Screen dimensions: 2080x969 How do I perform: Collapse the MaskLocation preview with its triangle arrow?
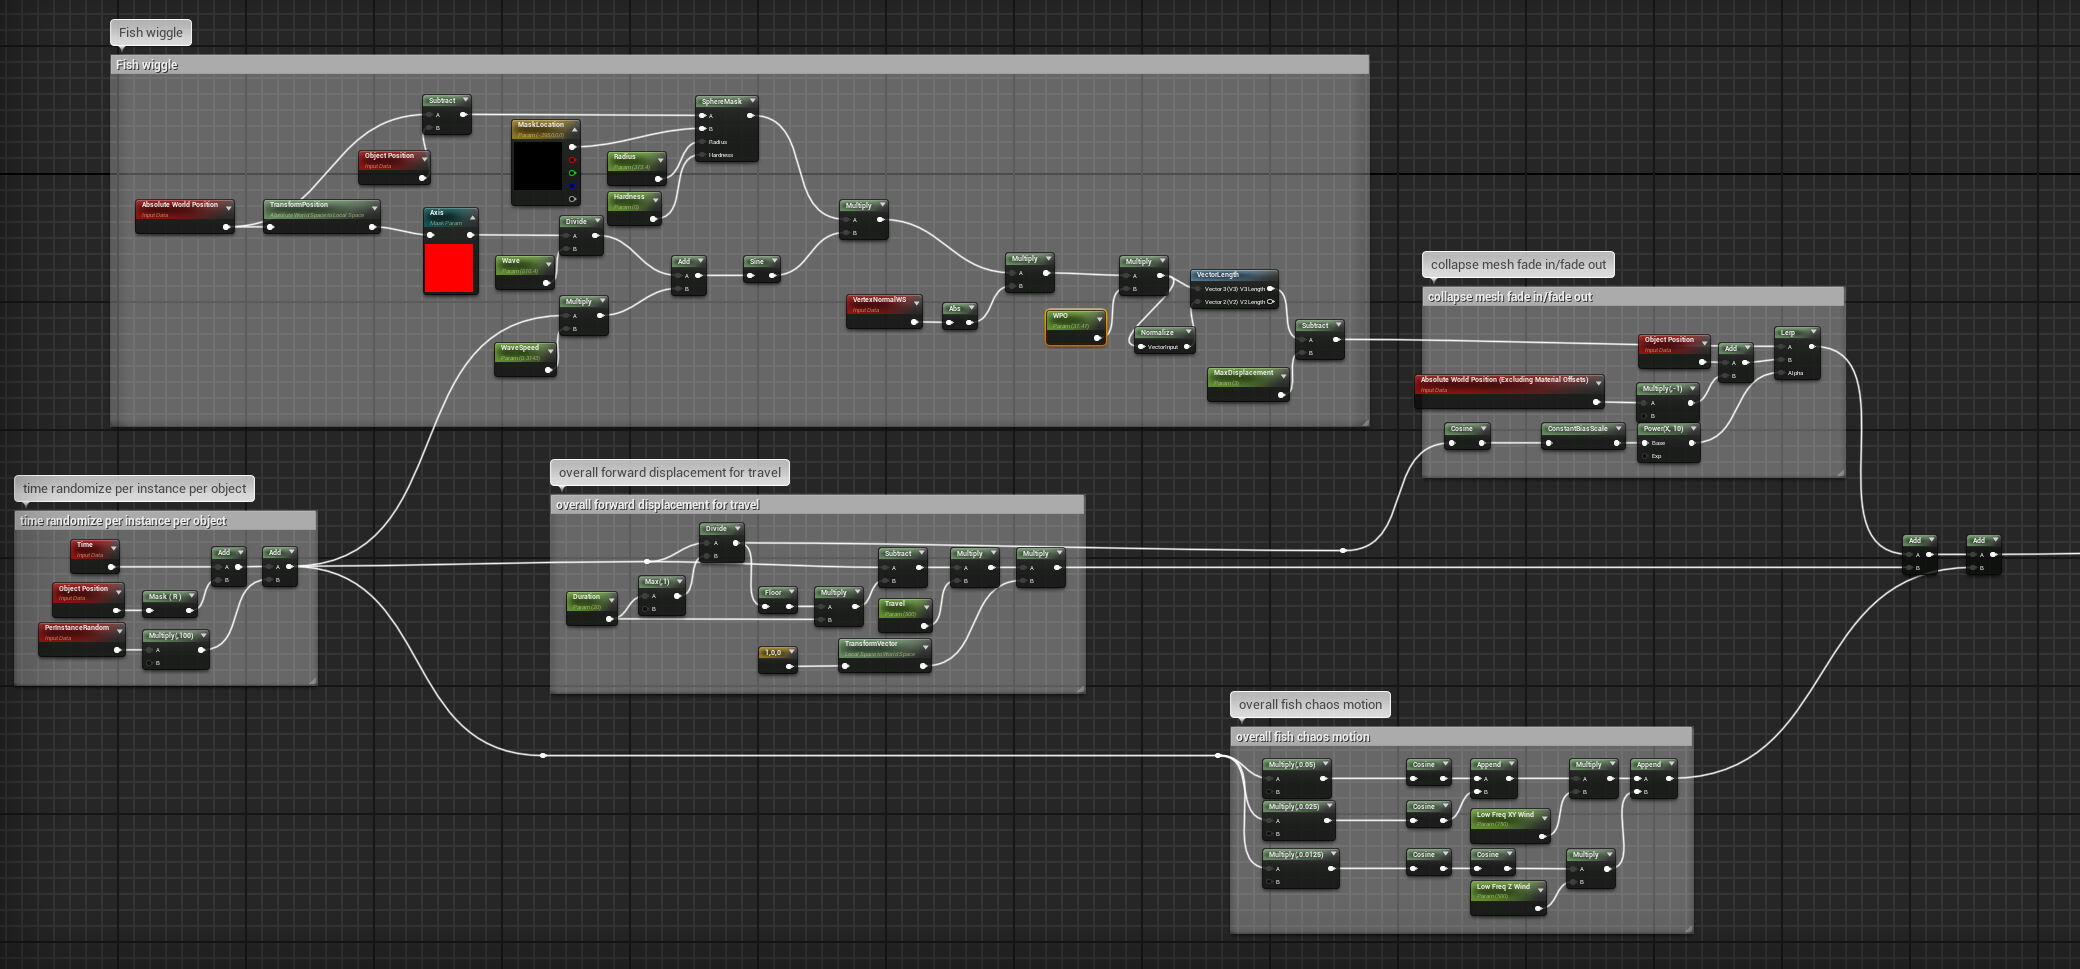pyautogui.click(x=575, y=129)
